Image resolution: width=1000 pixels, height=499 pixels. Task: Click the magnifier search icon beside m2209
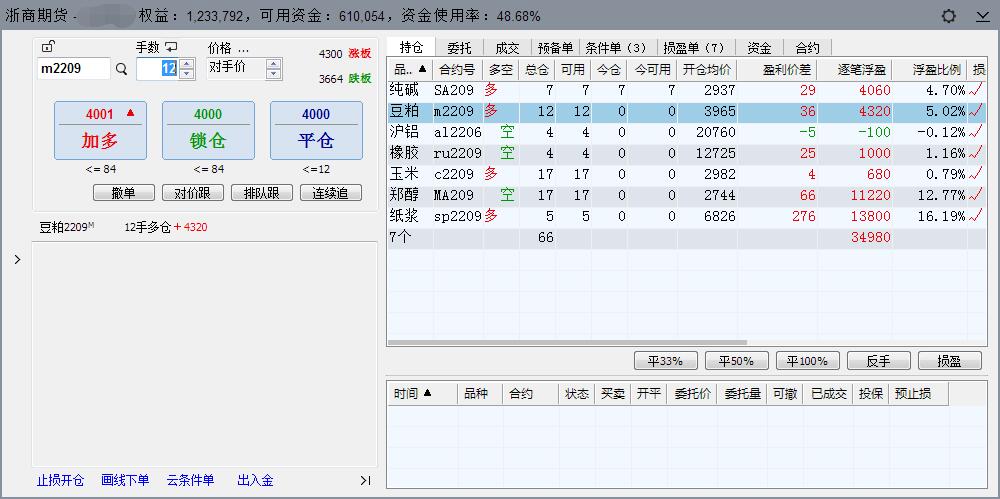tap(122, 69)
